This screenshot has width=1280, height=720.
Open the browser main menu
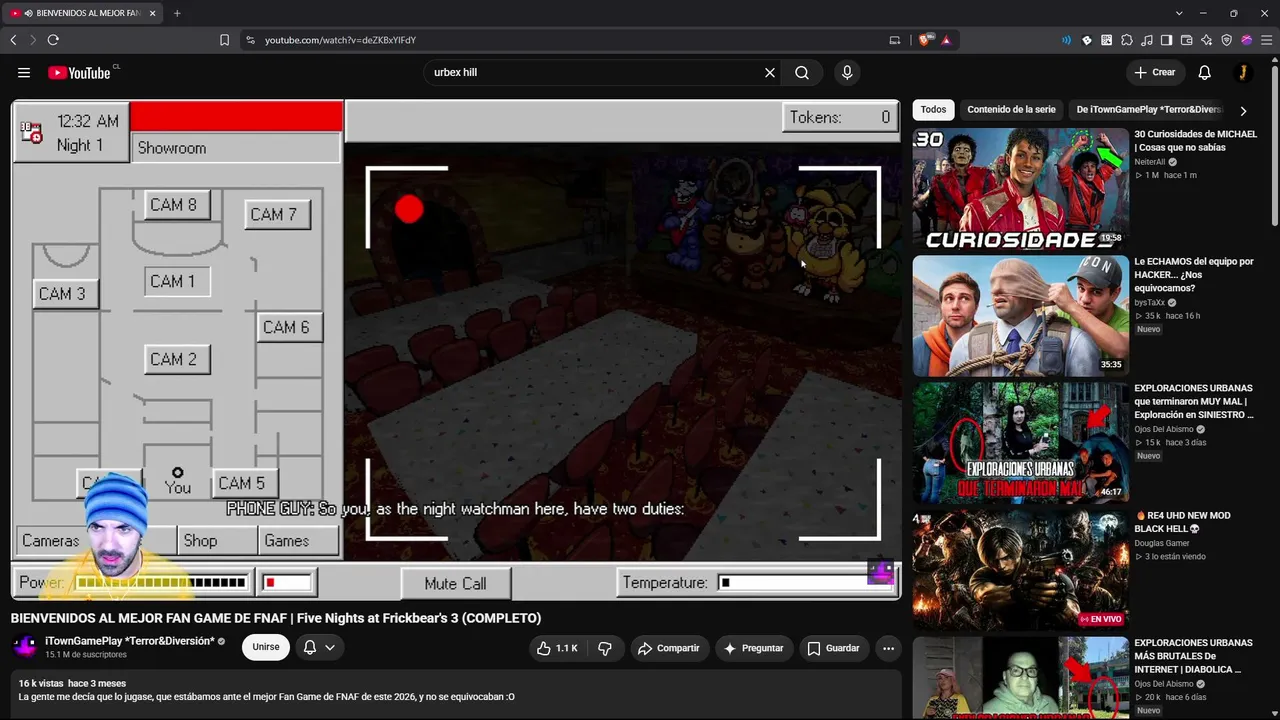click(1266, 40)
